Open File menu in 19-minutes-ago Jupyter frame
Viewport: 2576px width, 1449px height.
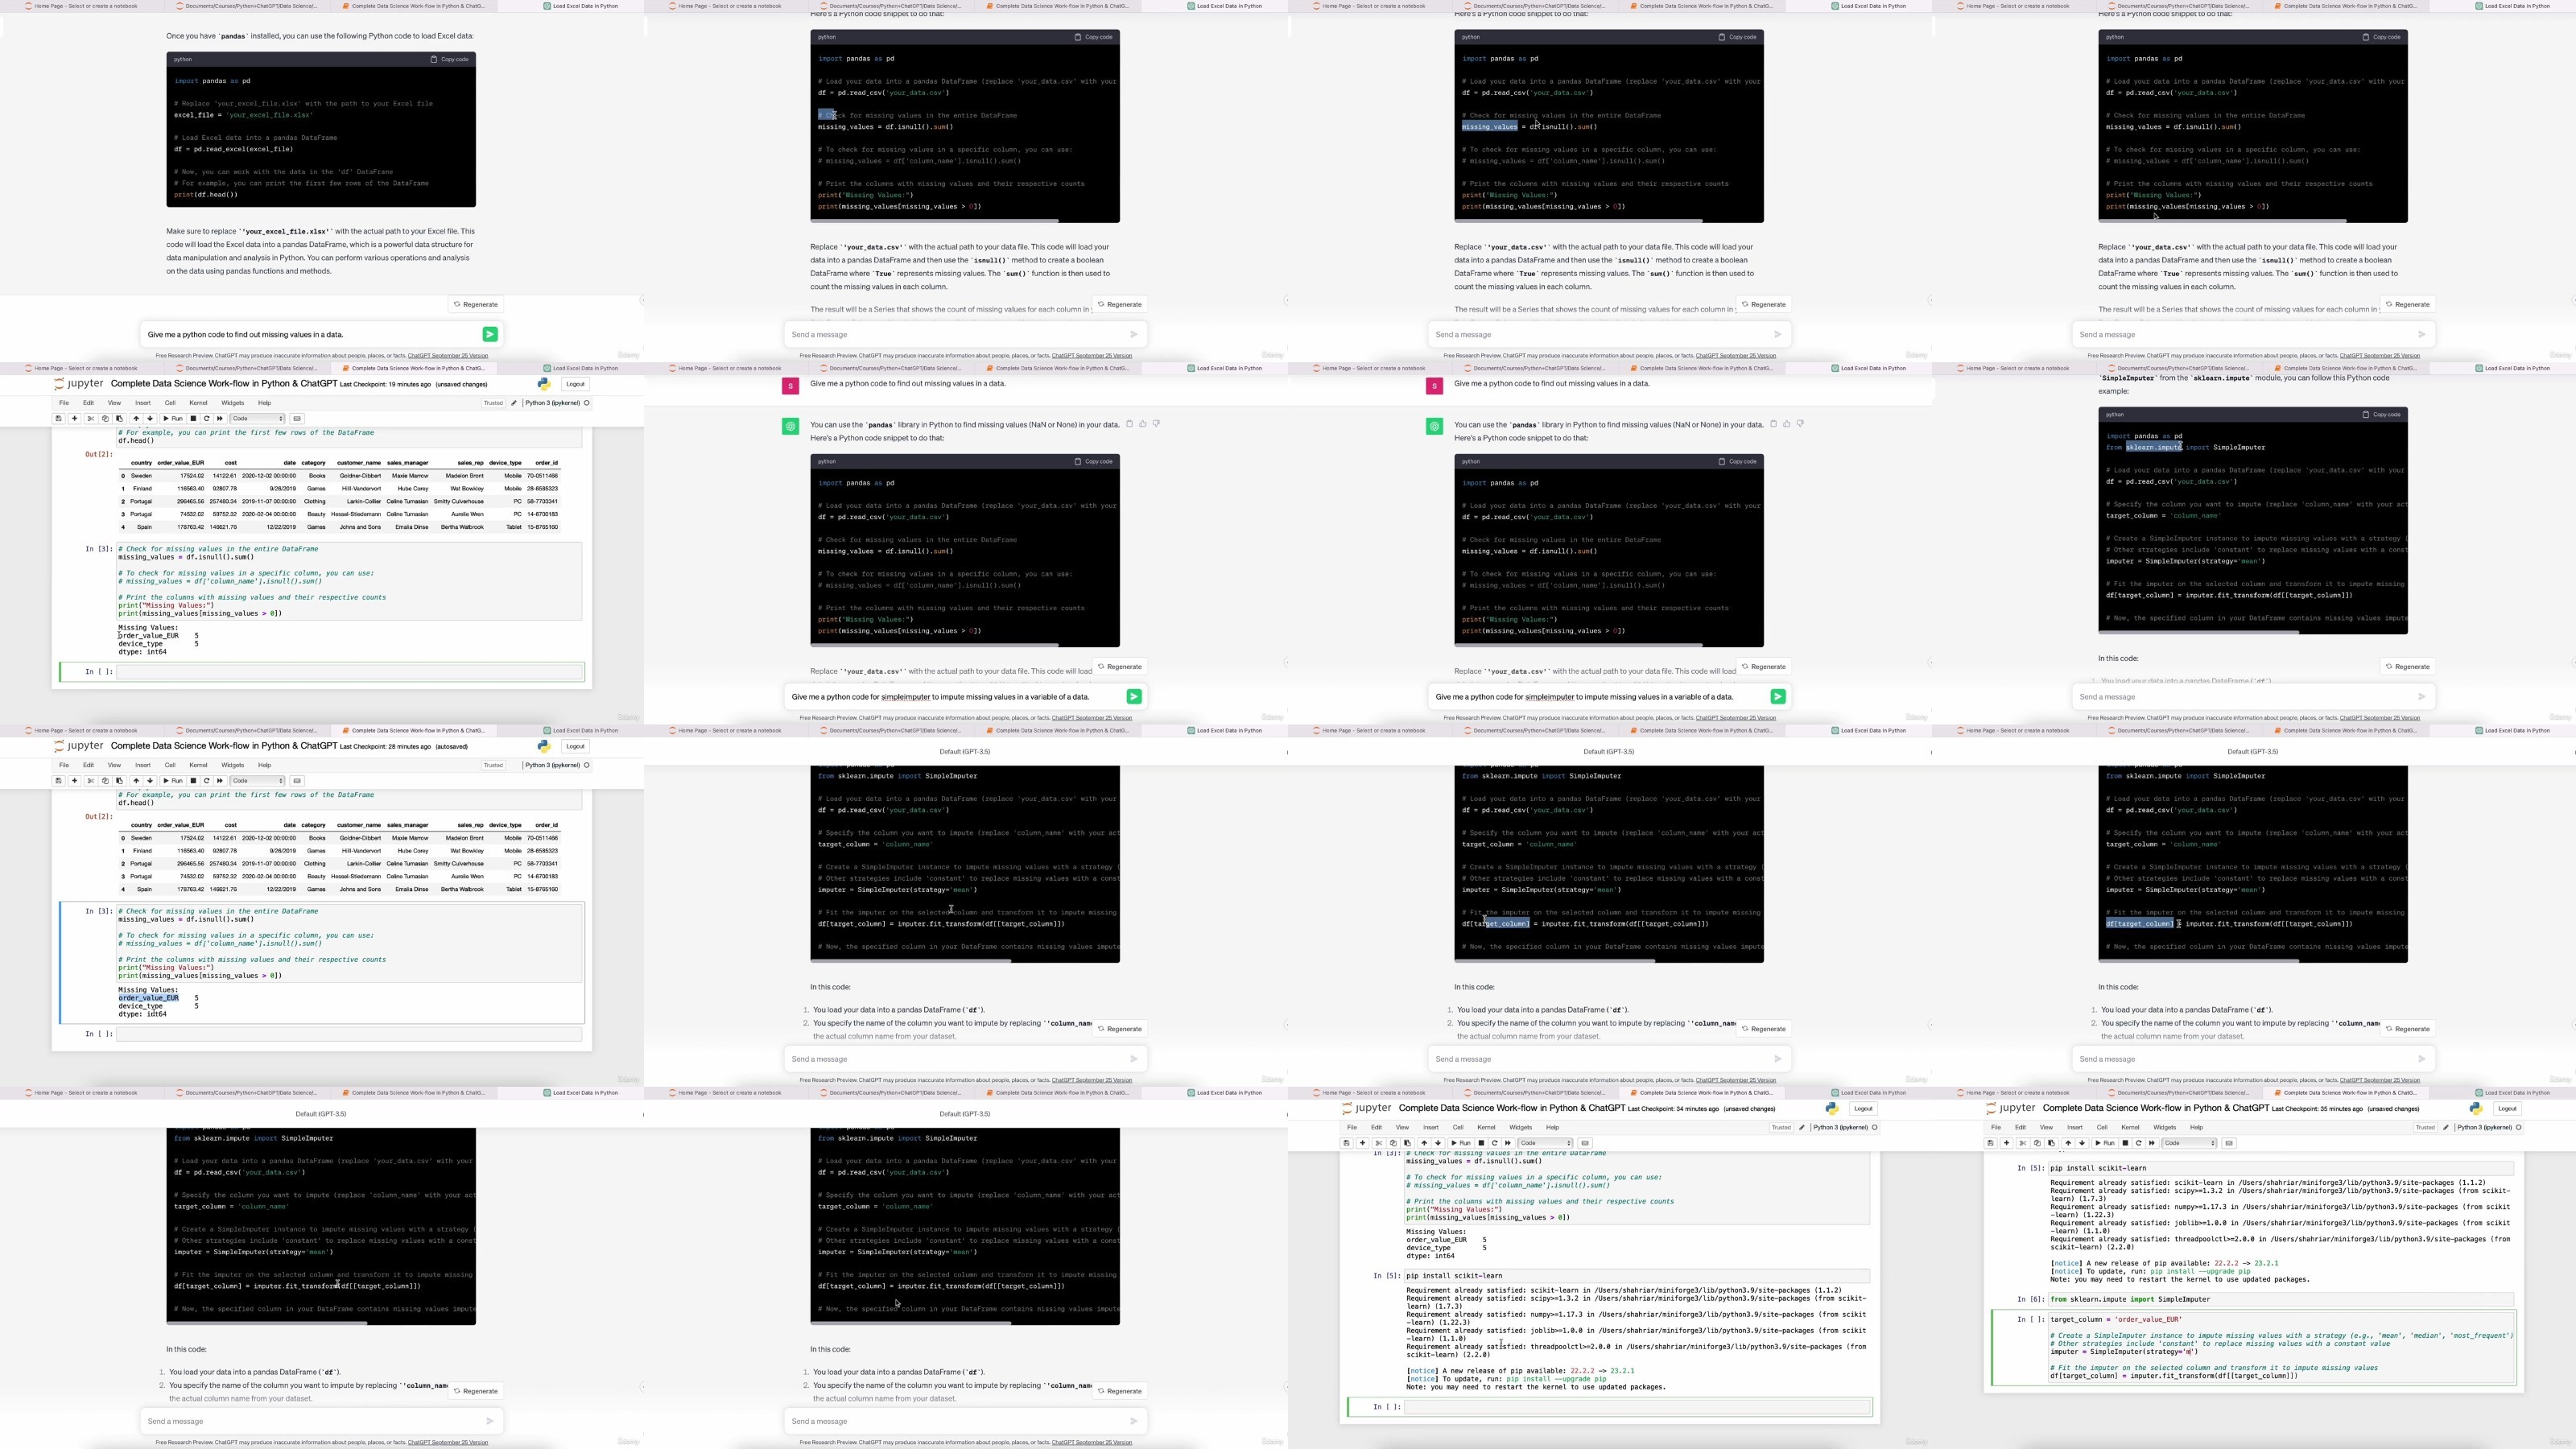pyautogui.click(x=64, y=403)
